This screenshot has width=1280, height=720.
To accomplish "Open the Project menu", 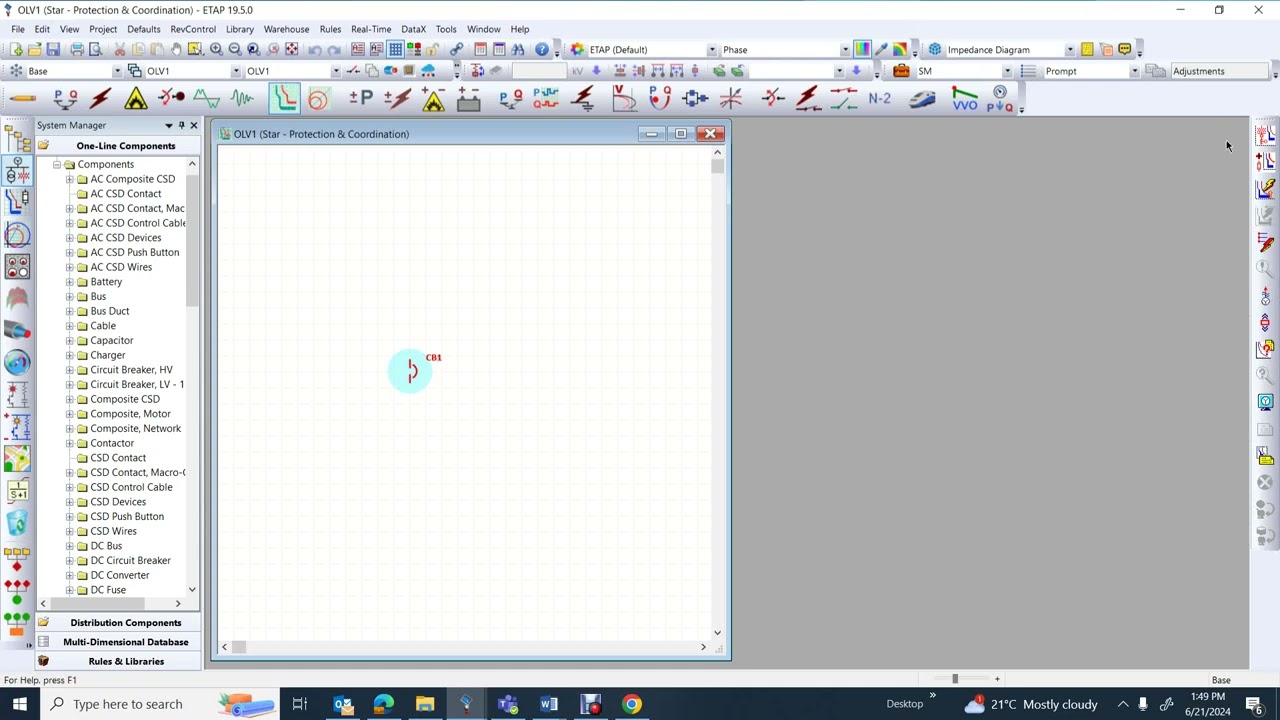I will (103, 29).
